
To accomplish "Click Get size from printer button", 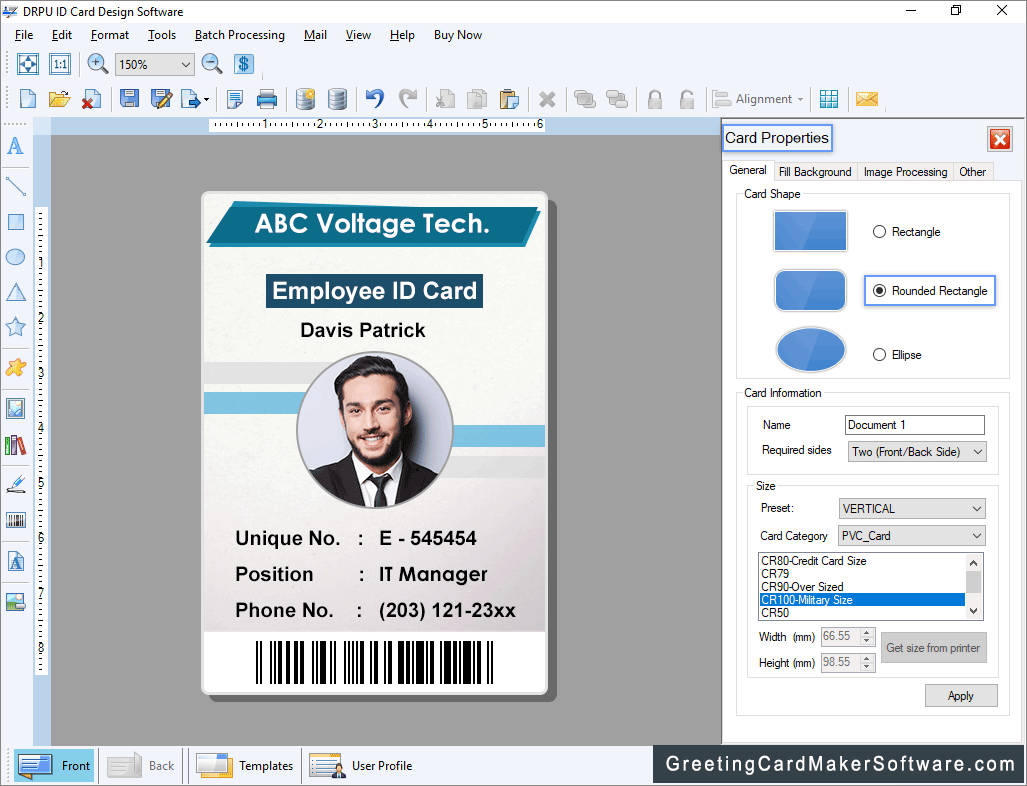I will click(x=933, y=648).
